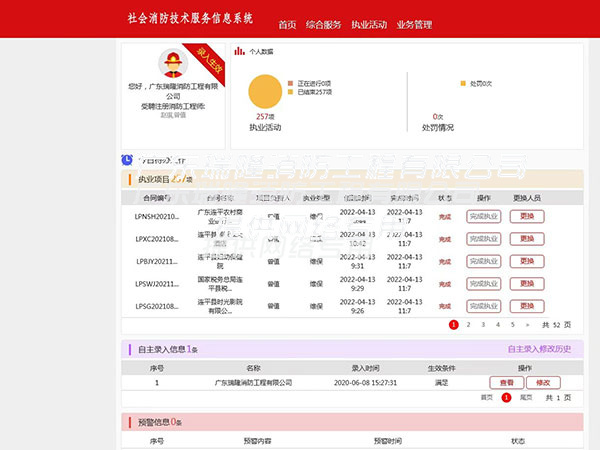The height and width of the screenshot is (450, 600).
Task: Click 完成执业 for contract LPNSH20210
Action: (x=483, y=216)
